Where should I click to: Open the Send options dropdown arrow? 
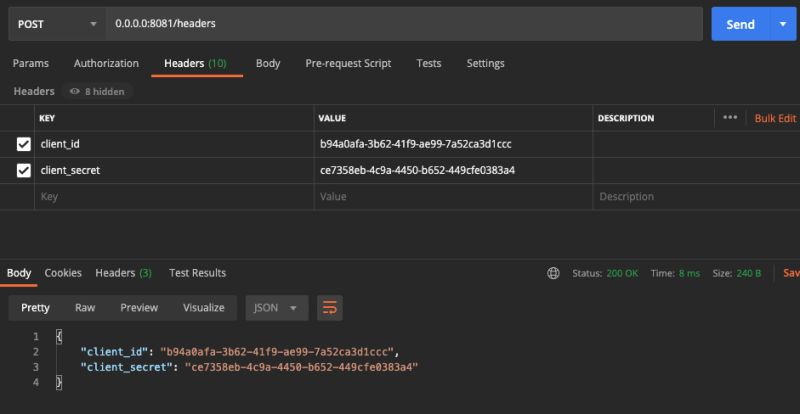coord(783,24)
